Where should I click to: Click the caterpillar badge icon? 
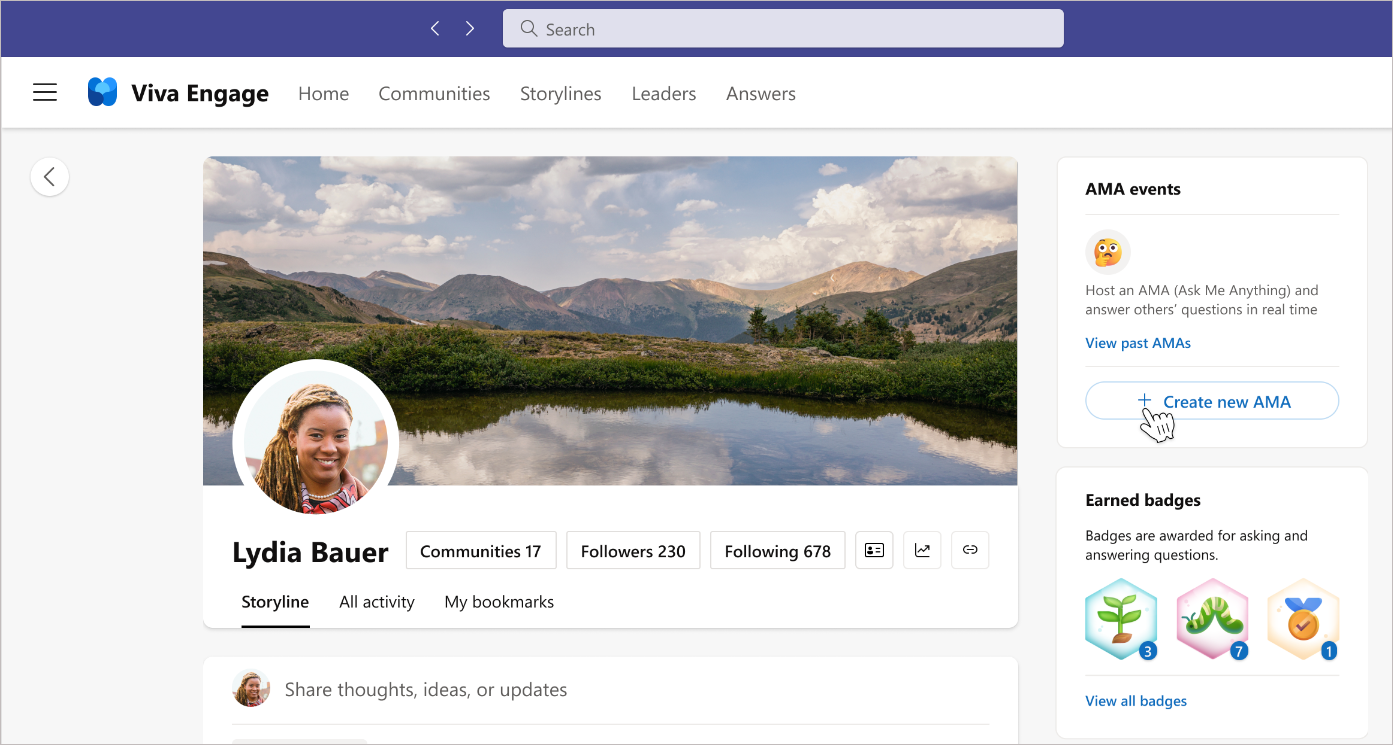pos(1212,619)
